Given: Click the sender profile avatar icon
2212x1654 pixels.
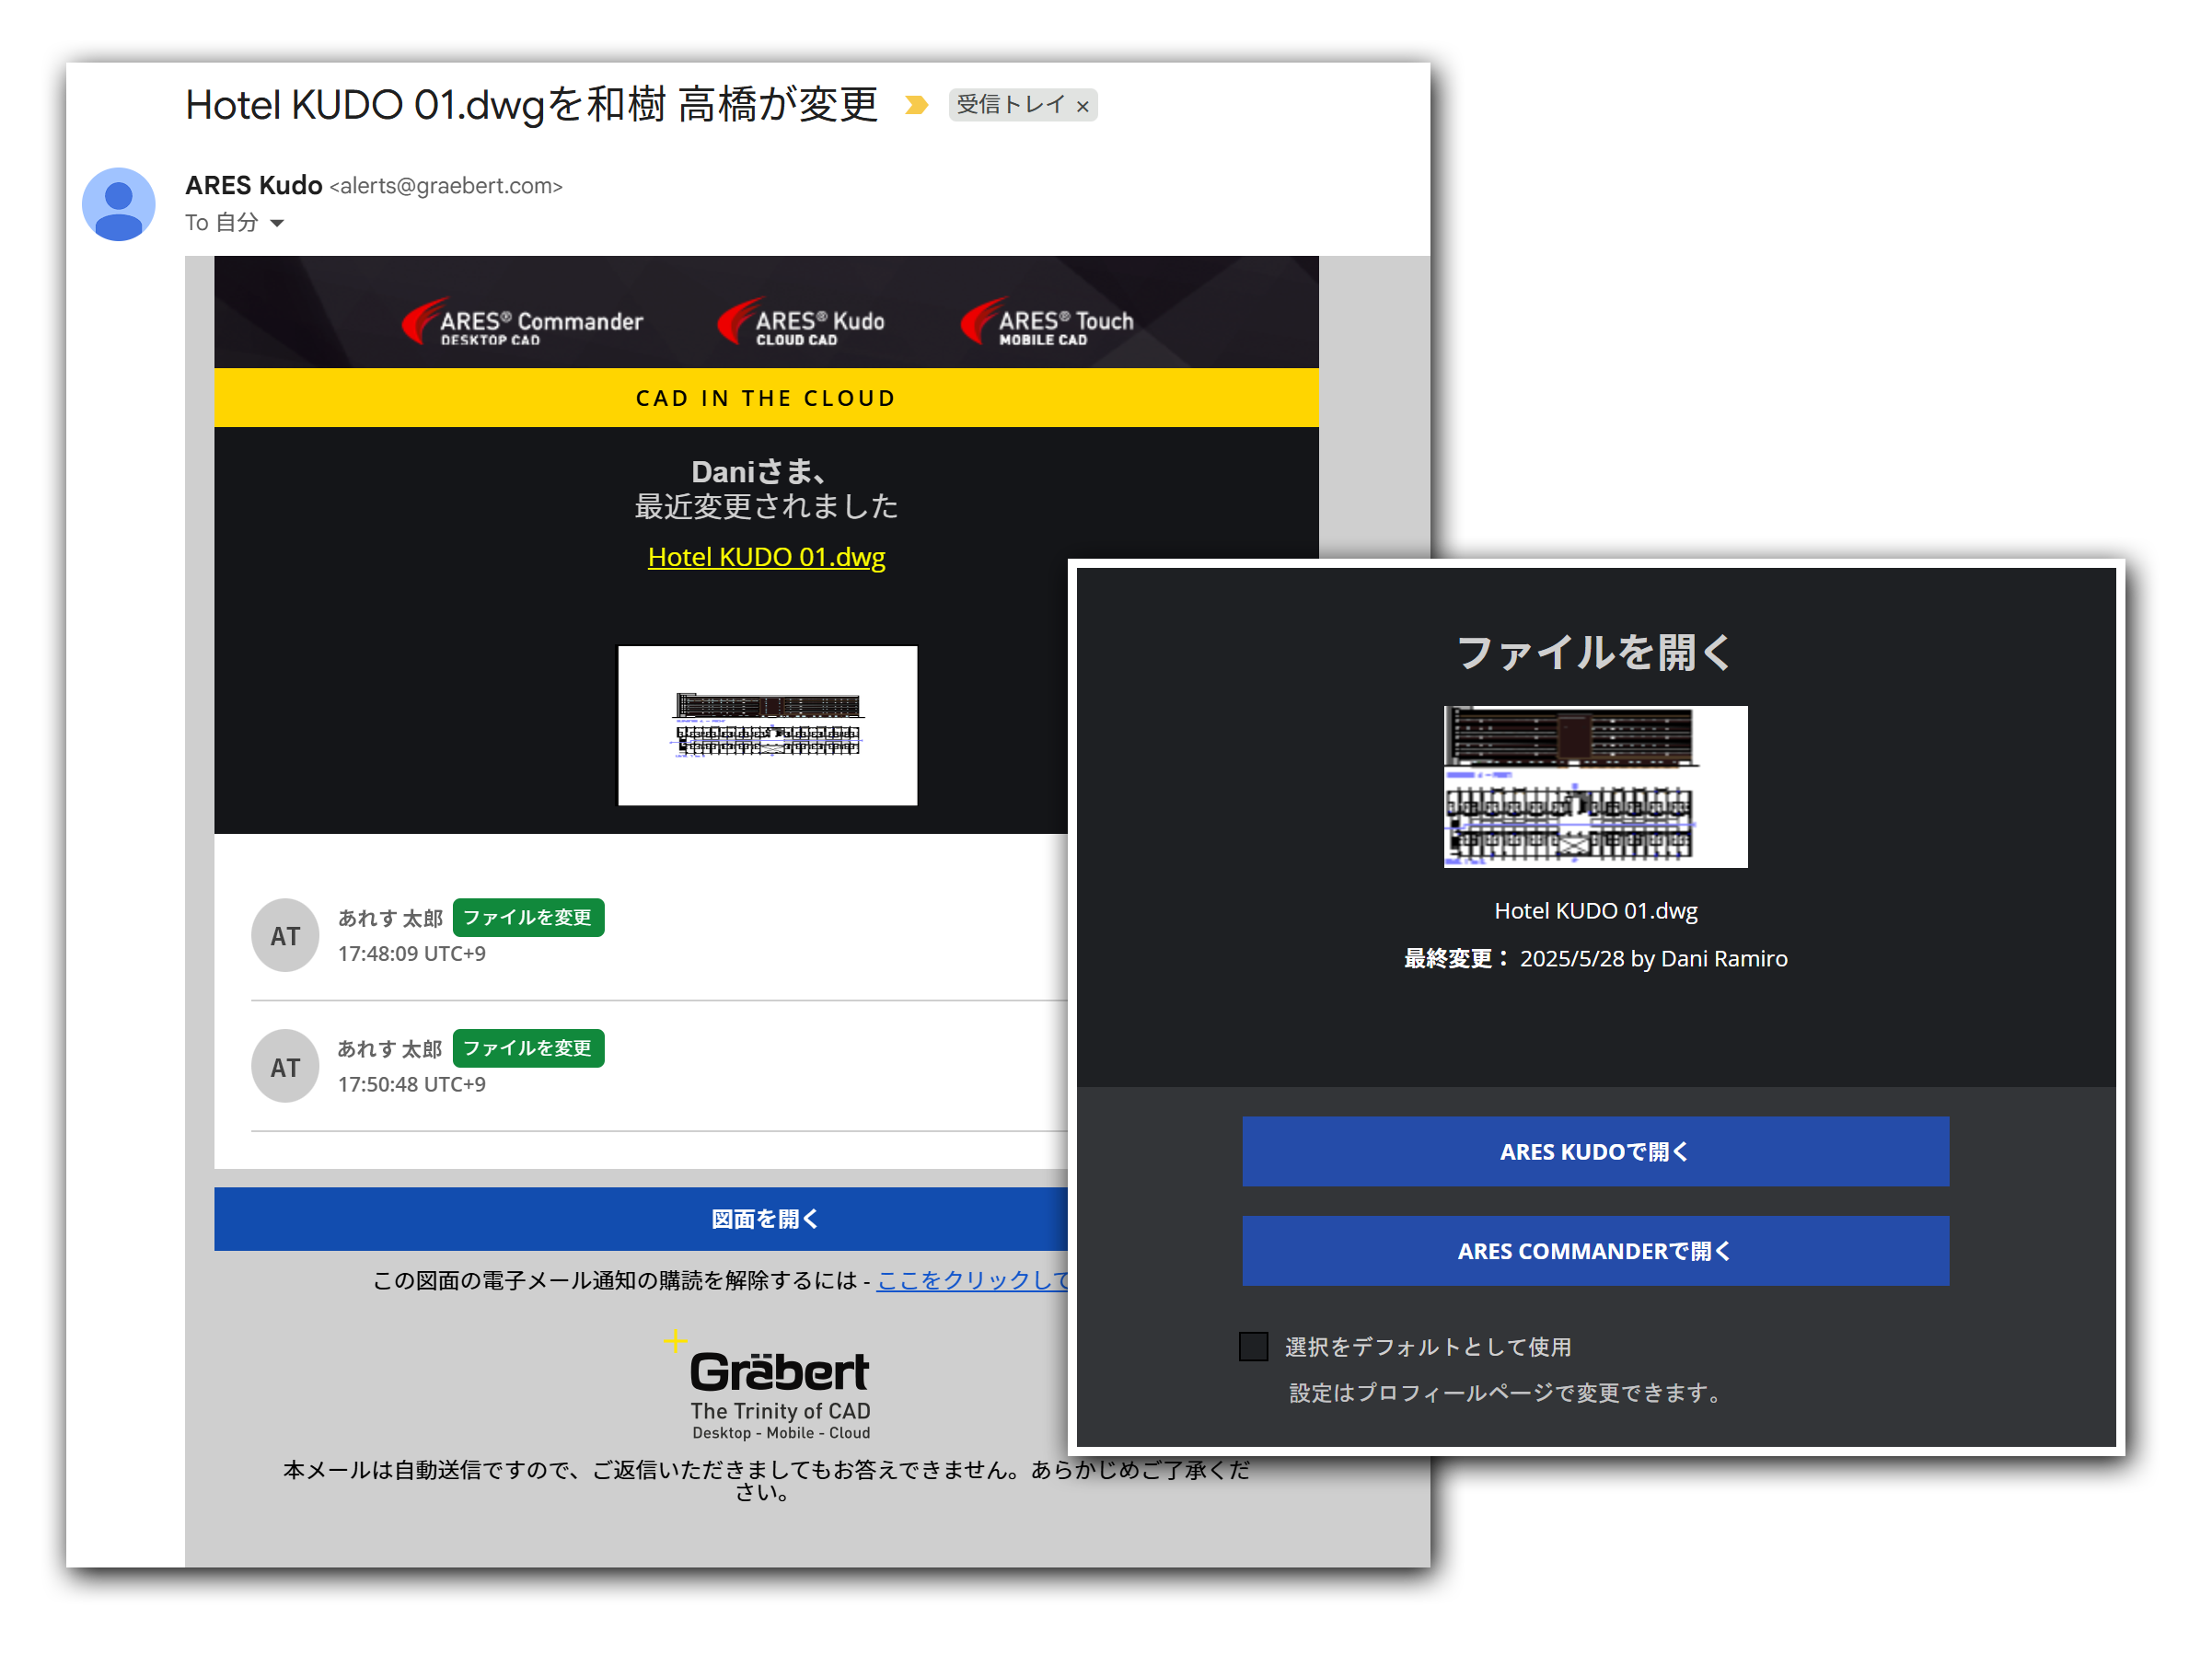Looking at the screenshot, I should [118, 204].
